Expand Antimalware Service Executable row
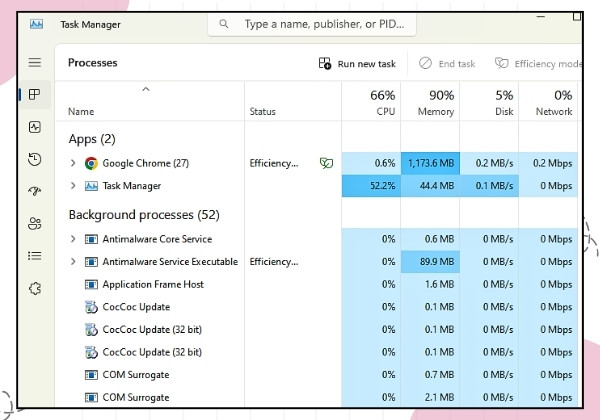Screen dimensions: 600x420 click(73, 262)
